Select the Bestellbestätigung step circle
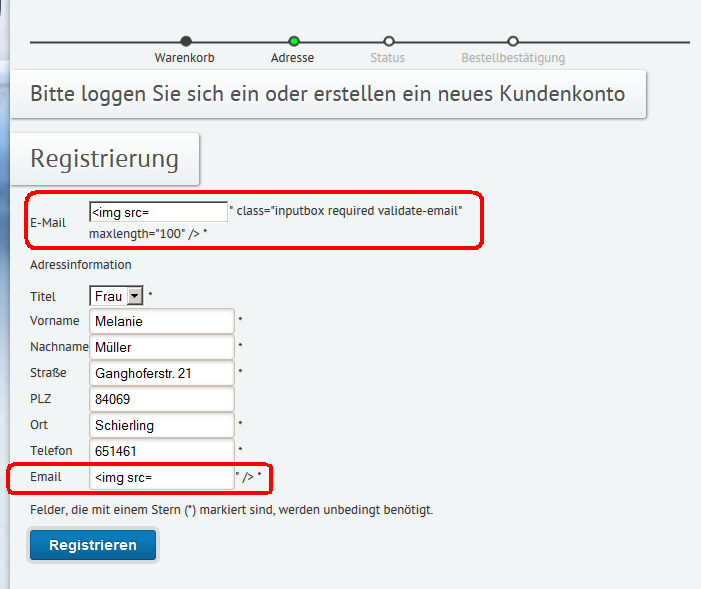The width and height of the screenshot is (701, 589). (513, 42)
